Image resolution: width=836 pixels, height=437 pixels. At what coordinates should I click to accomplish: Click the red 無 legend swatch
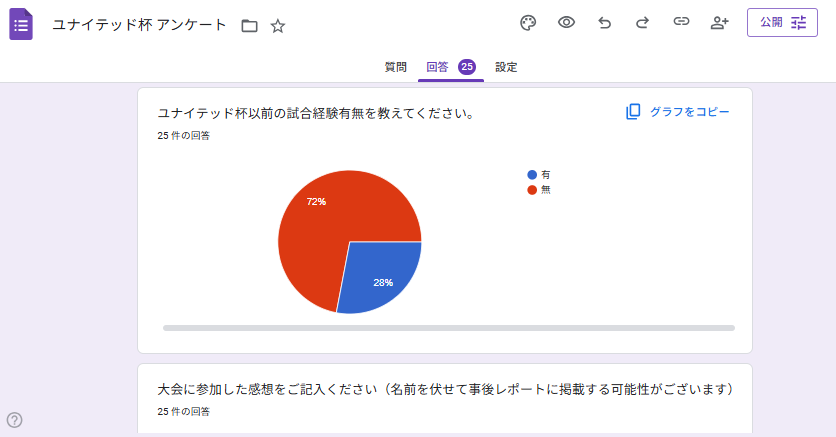(532, 190)
